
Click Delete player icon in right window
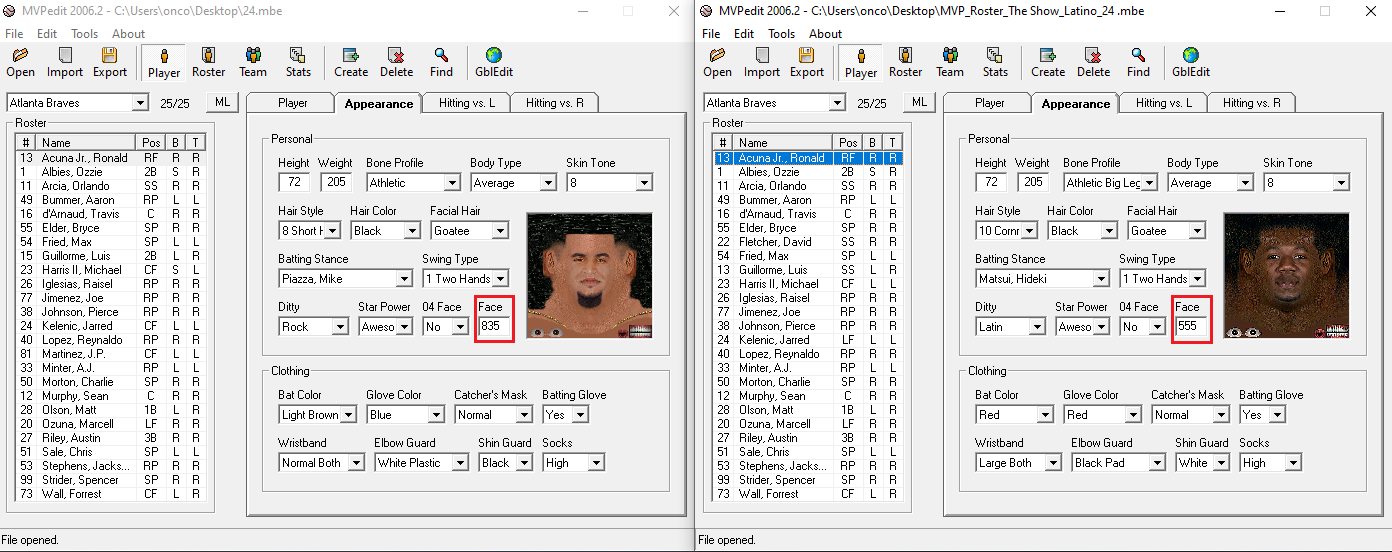pyautogui.click(x=1093, y=62)
